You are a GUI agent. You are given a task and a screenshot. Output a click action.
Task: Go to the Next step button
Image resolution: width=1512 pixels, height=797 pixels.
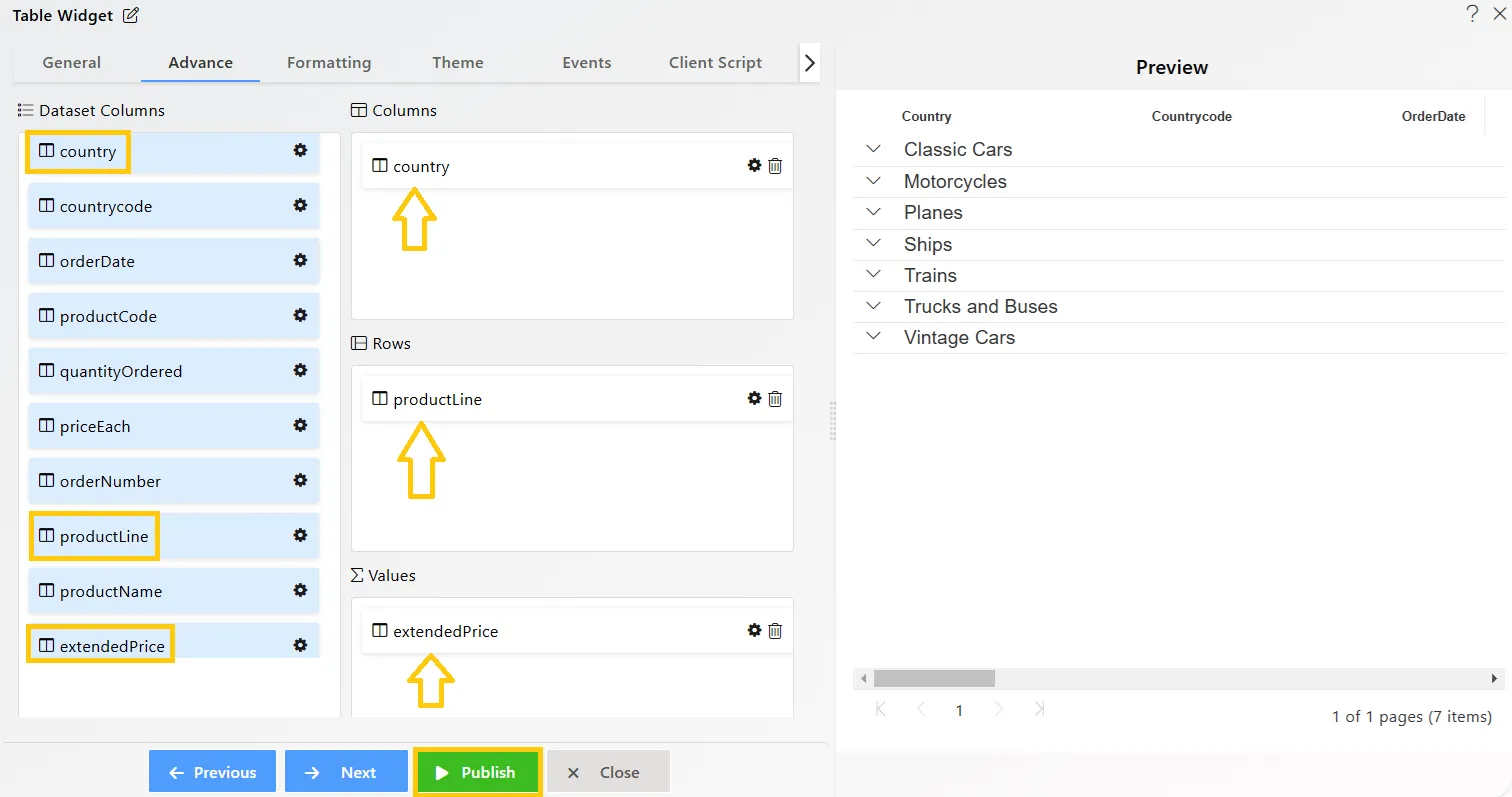click(x=346, y=772)
